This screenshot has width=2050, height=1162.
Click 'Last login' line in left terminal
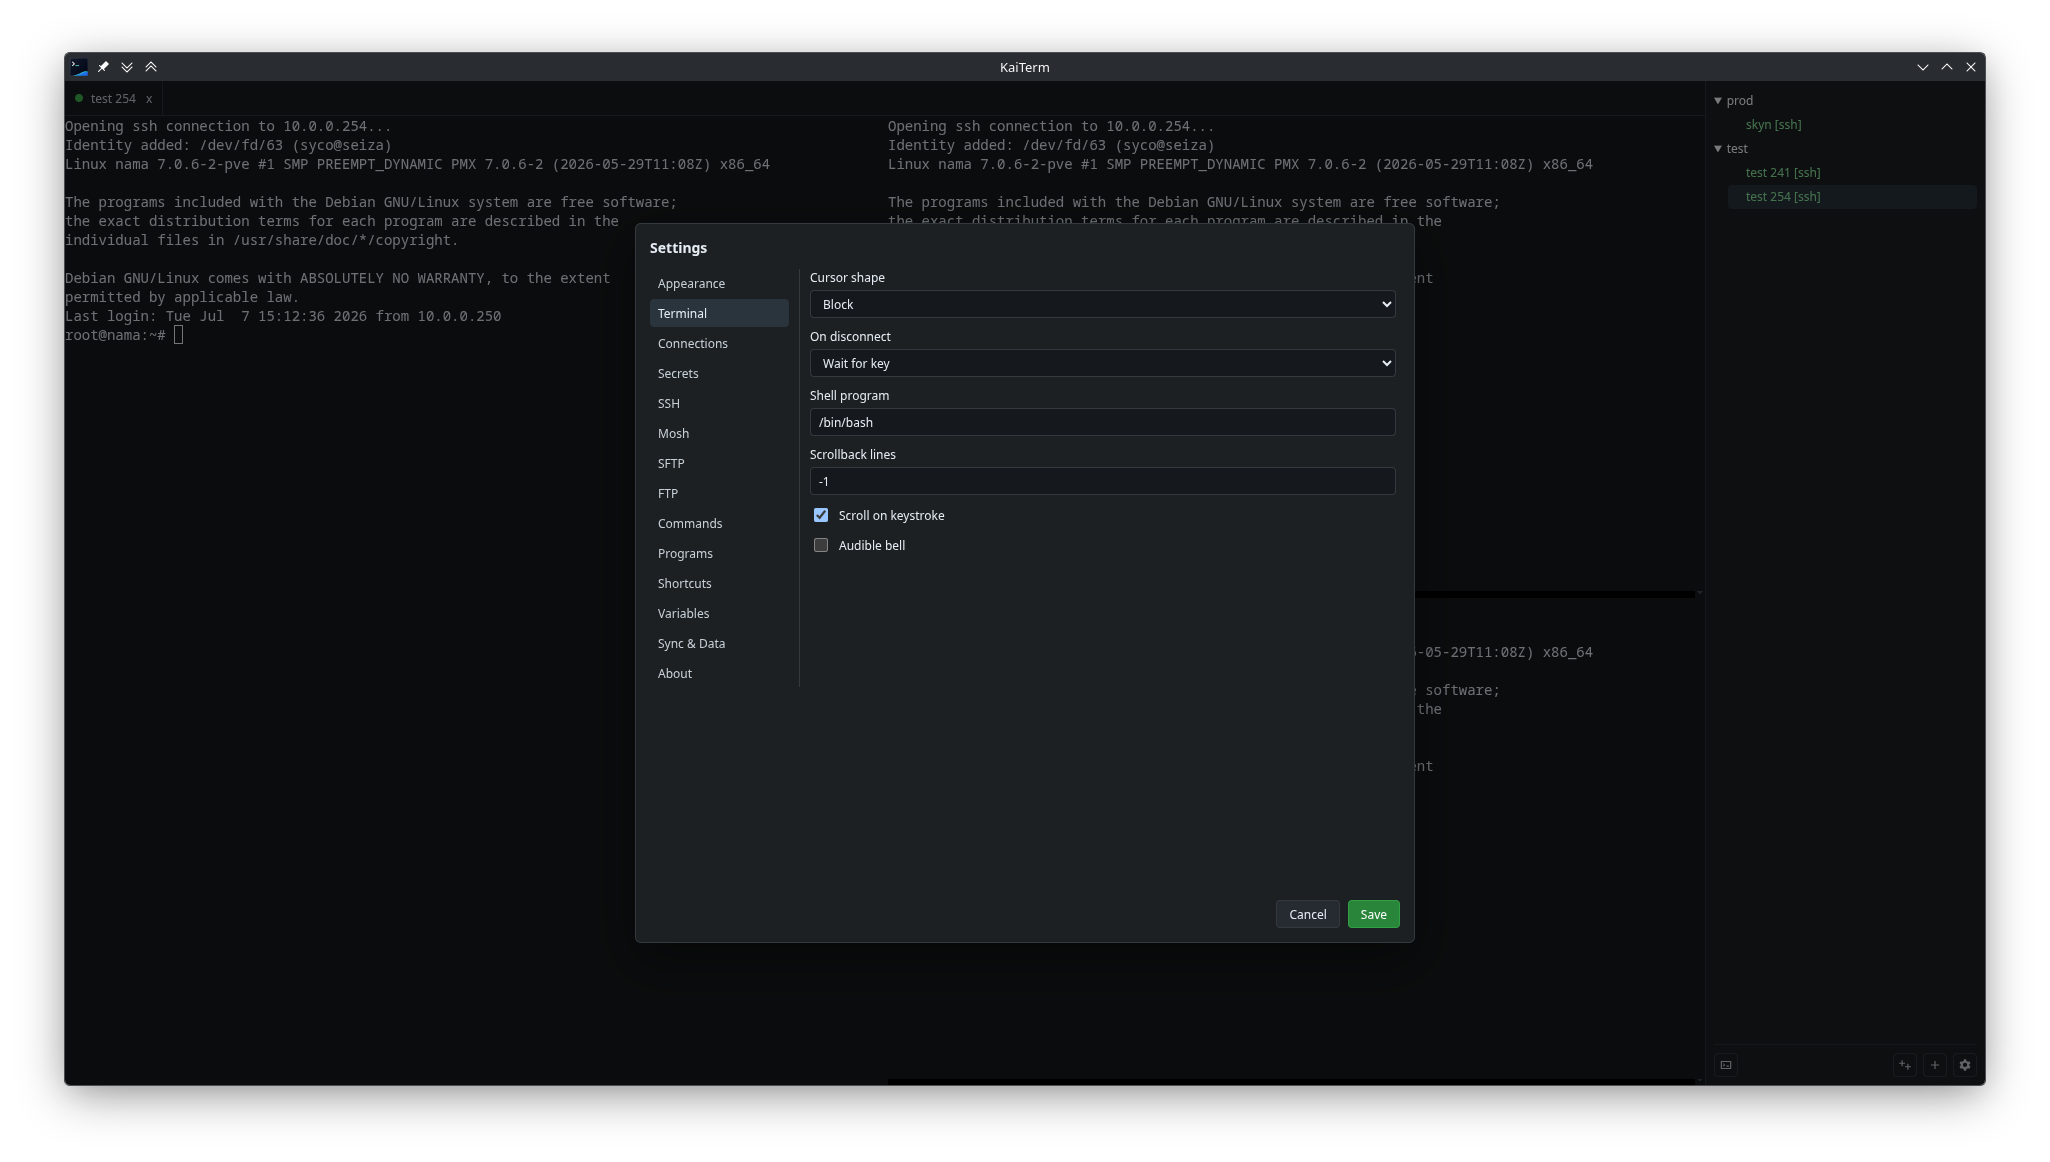283,316
